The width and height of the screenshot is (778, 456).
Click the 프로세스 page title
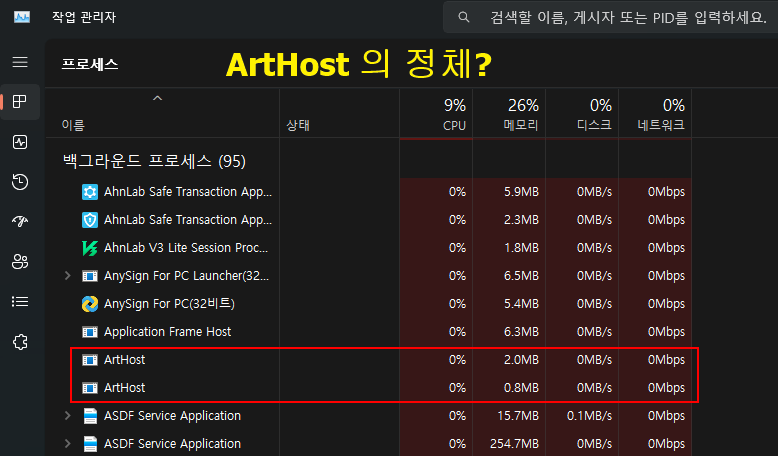coord(90,64)
